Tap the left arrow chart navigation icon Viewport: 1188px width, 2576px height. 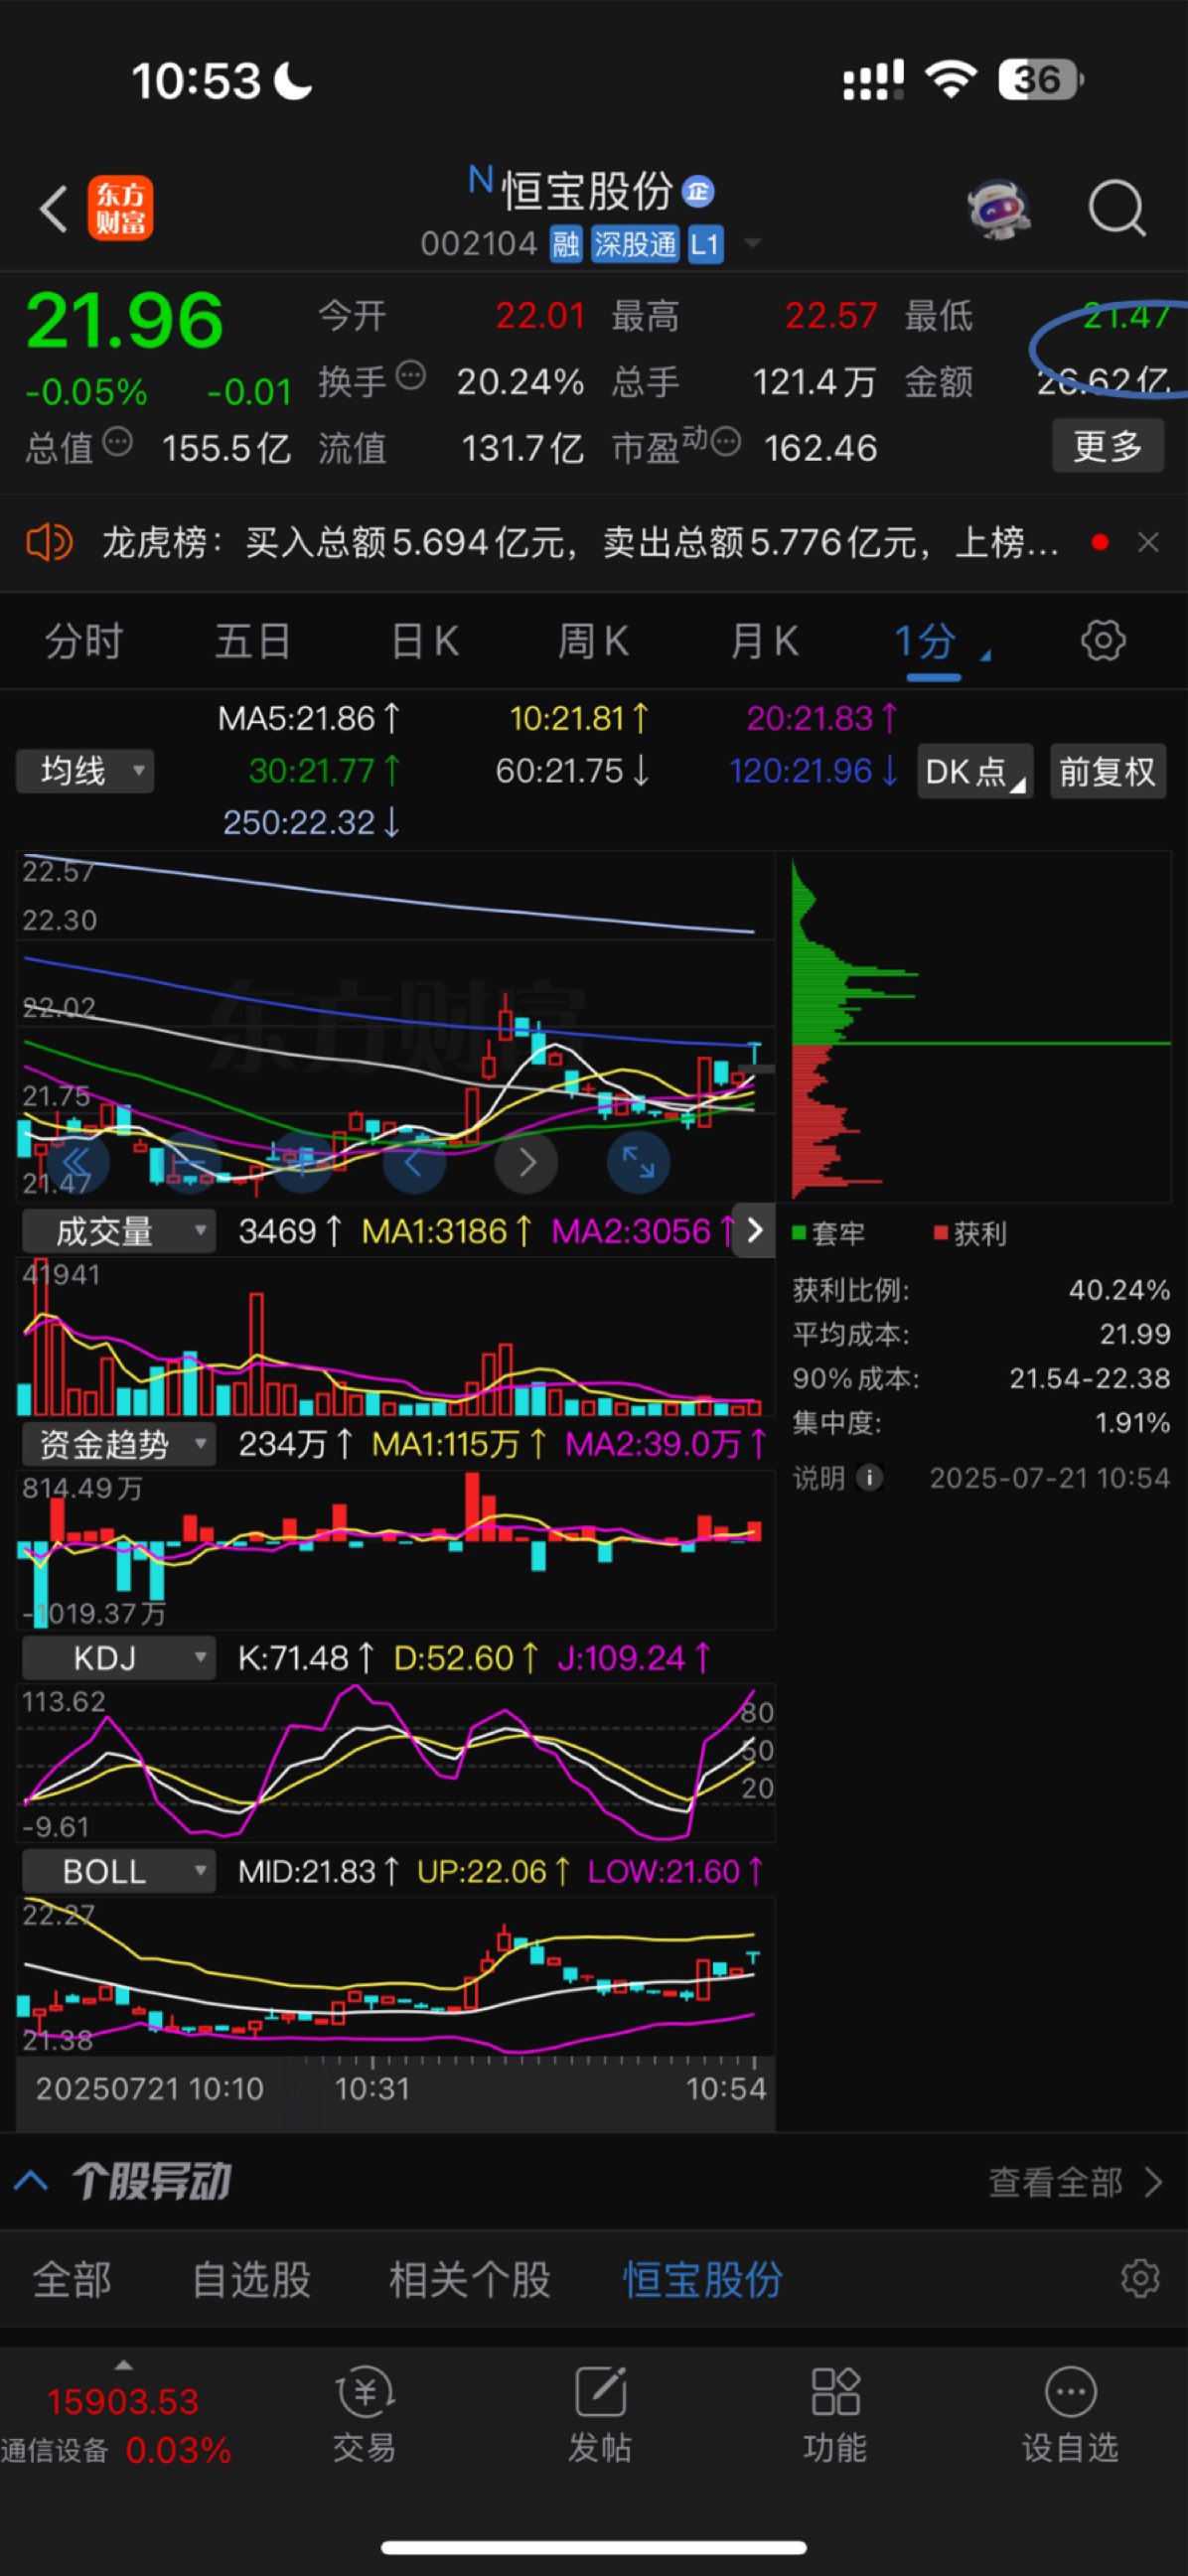[414, 1162]
